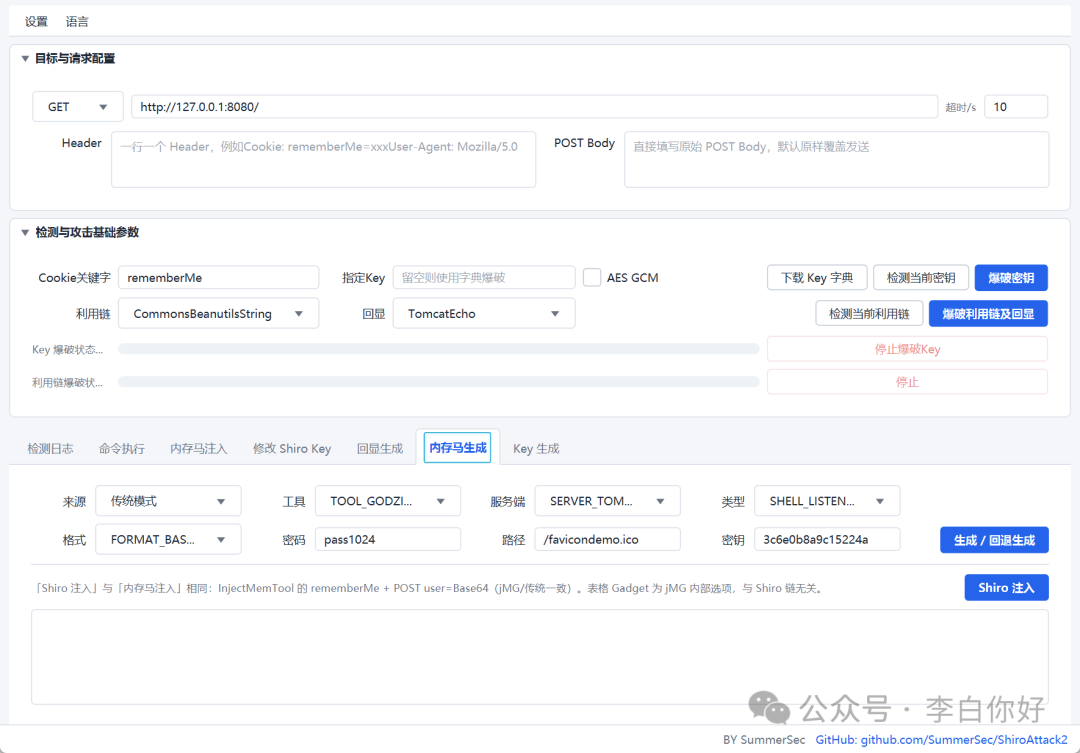Click the Header text area
This screenshot has width=1080, height=753.
tap(324, 159)
